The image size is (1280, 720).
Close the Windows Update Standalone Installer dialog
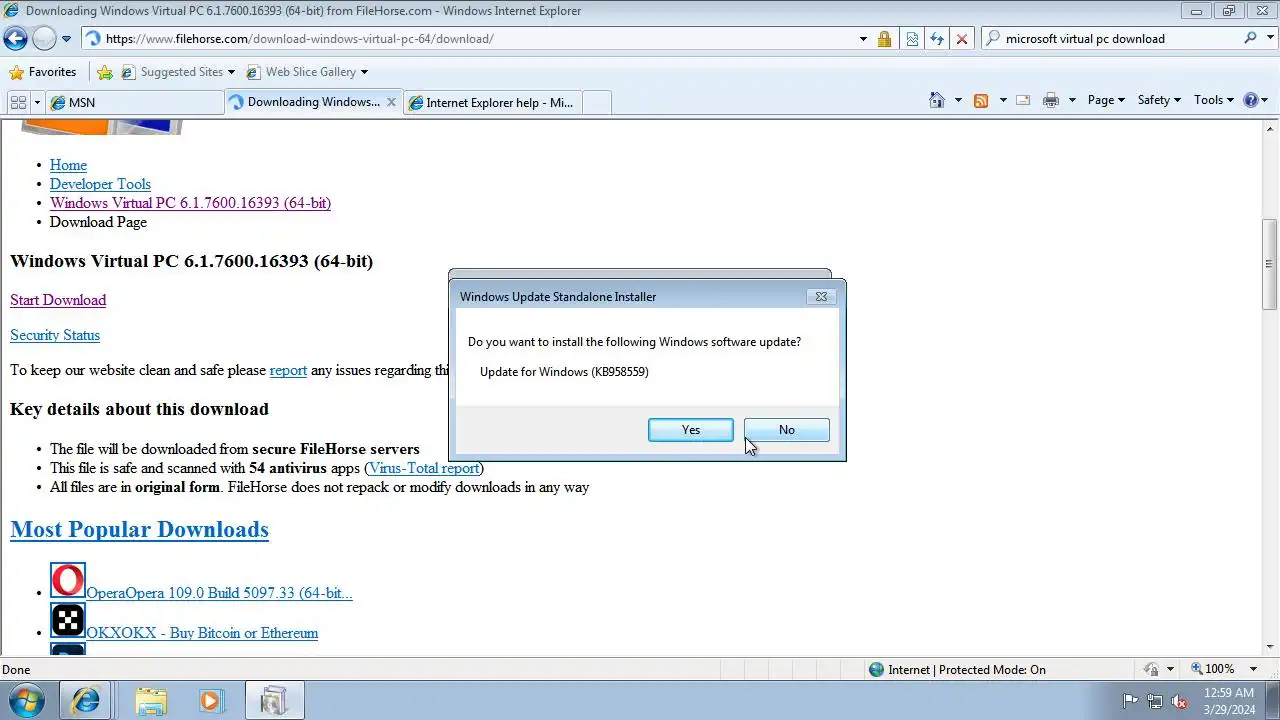821,296
